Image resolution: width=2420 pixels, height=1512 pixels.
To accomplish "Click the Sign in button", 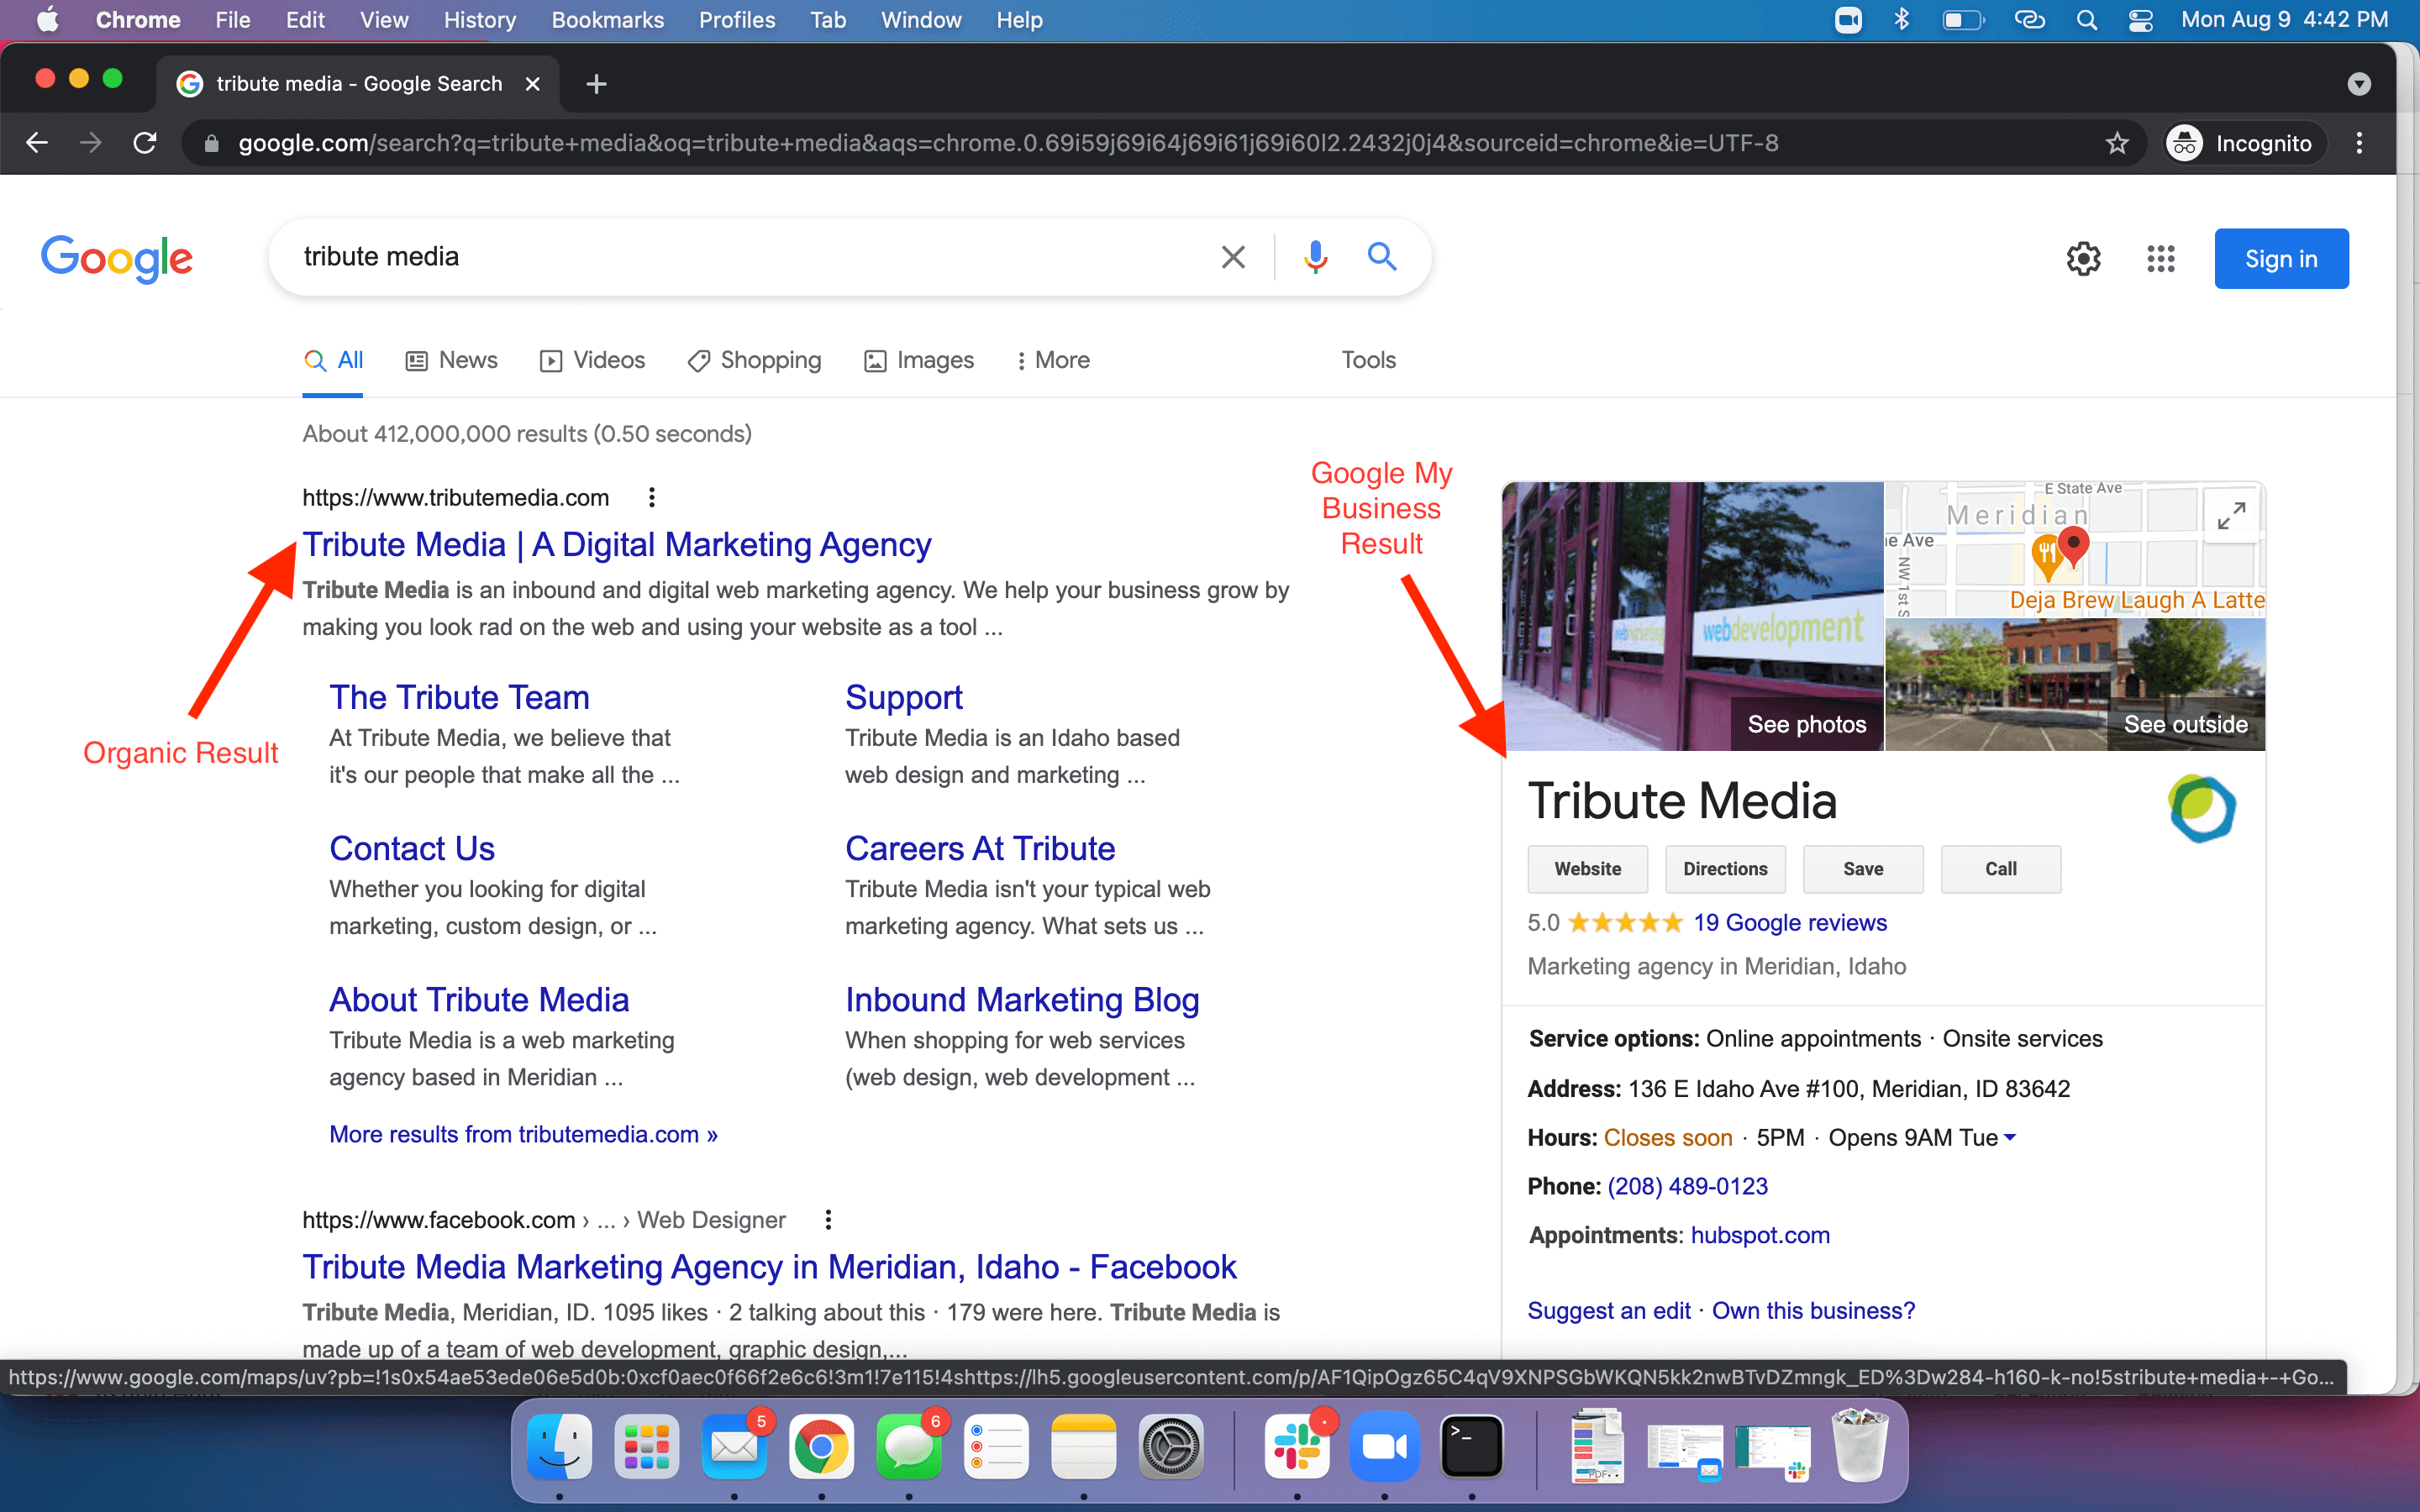I will pos(2281,259).
